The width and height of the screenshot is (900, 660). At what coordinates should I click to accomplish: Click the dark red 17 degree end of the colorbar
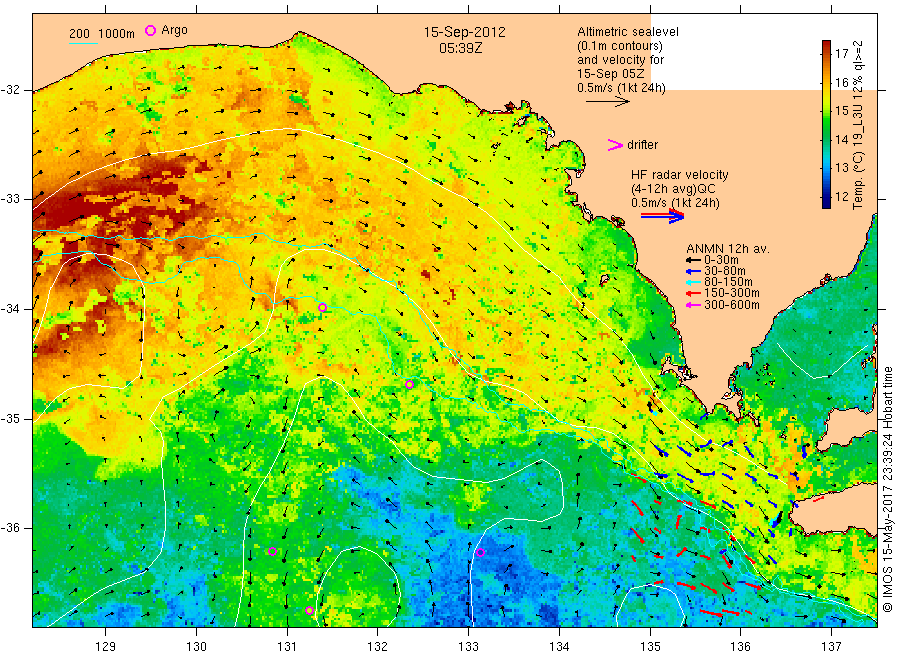(826, 46)
